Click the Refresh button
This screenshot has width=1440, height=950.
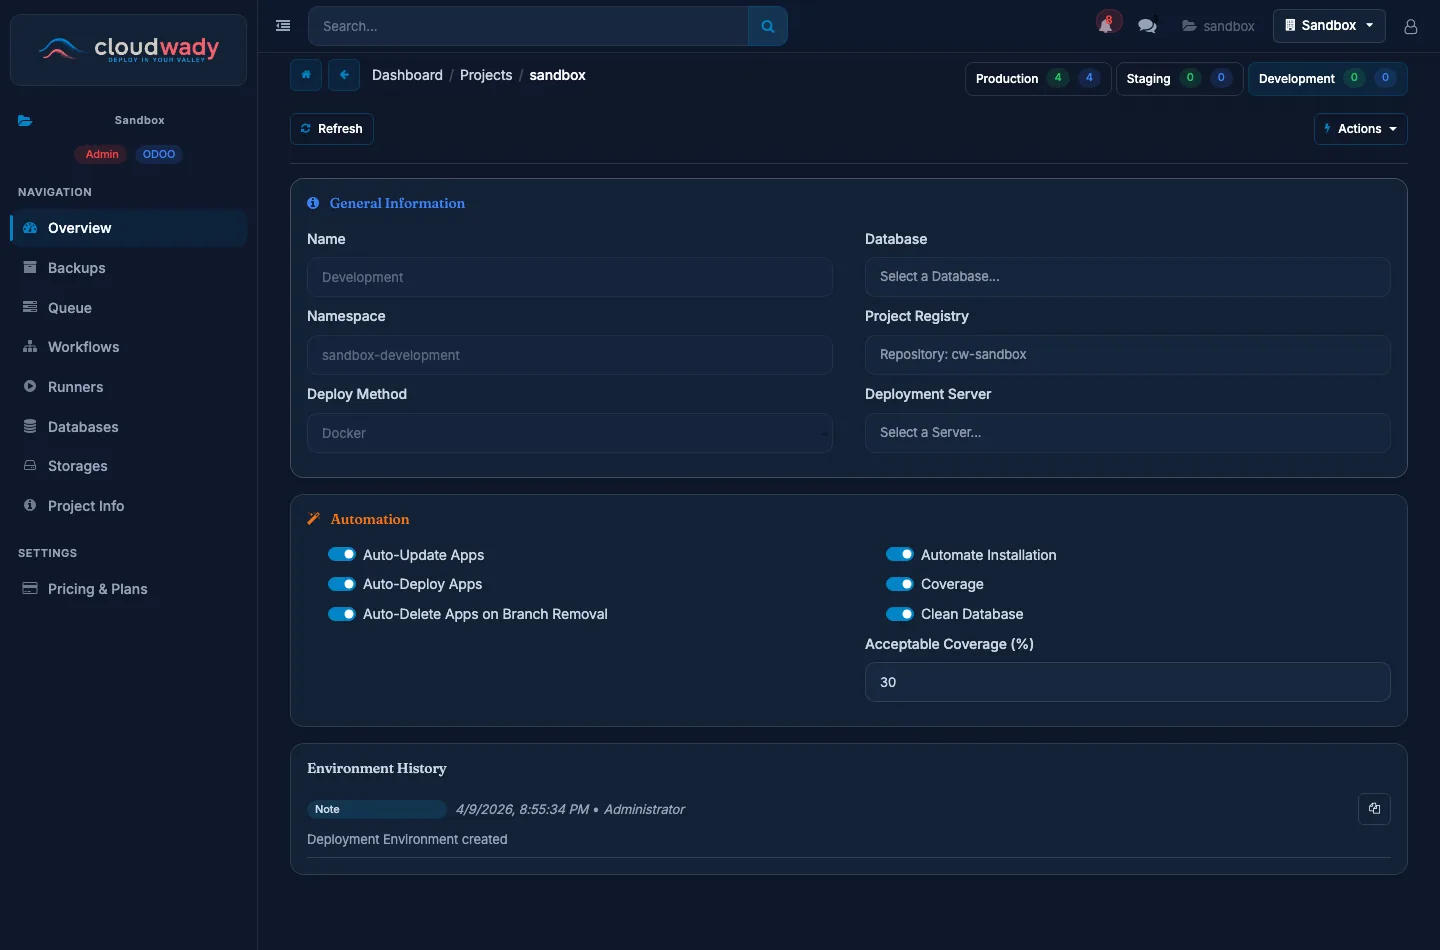tap(331, 129)
